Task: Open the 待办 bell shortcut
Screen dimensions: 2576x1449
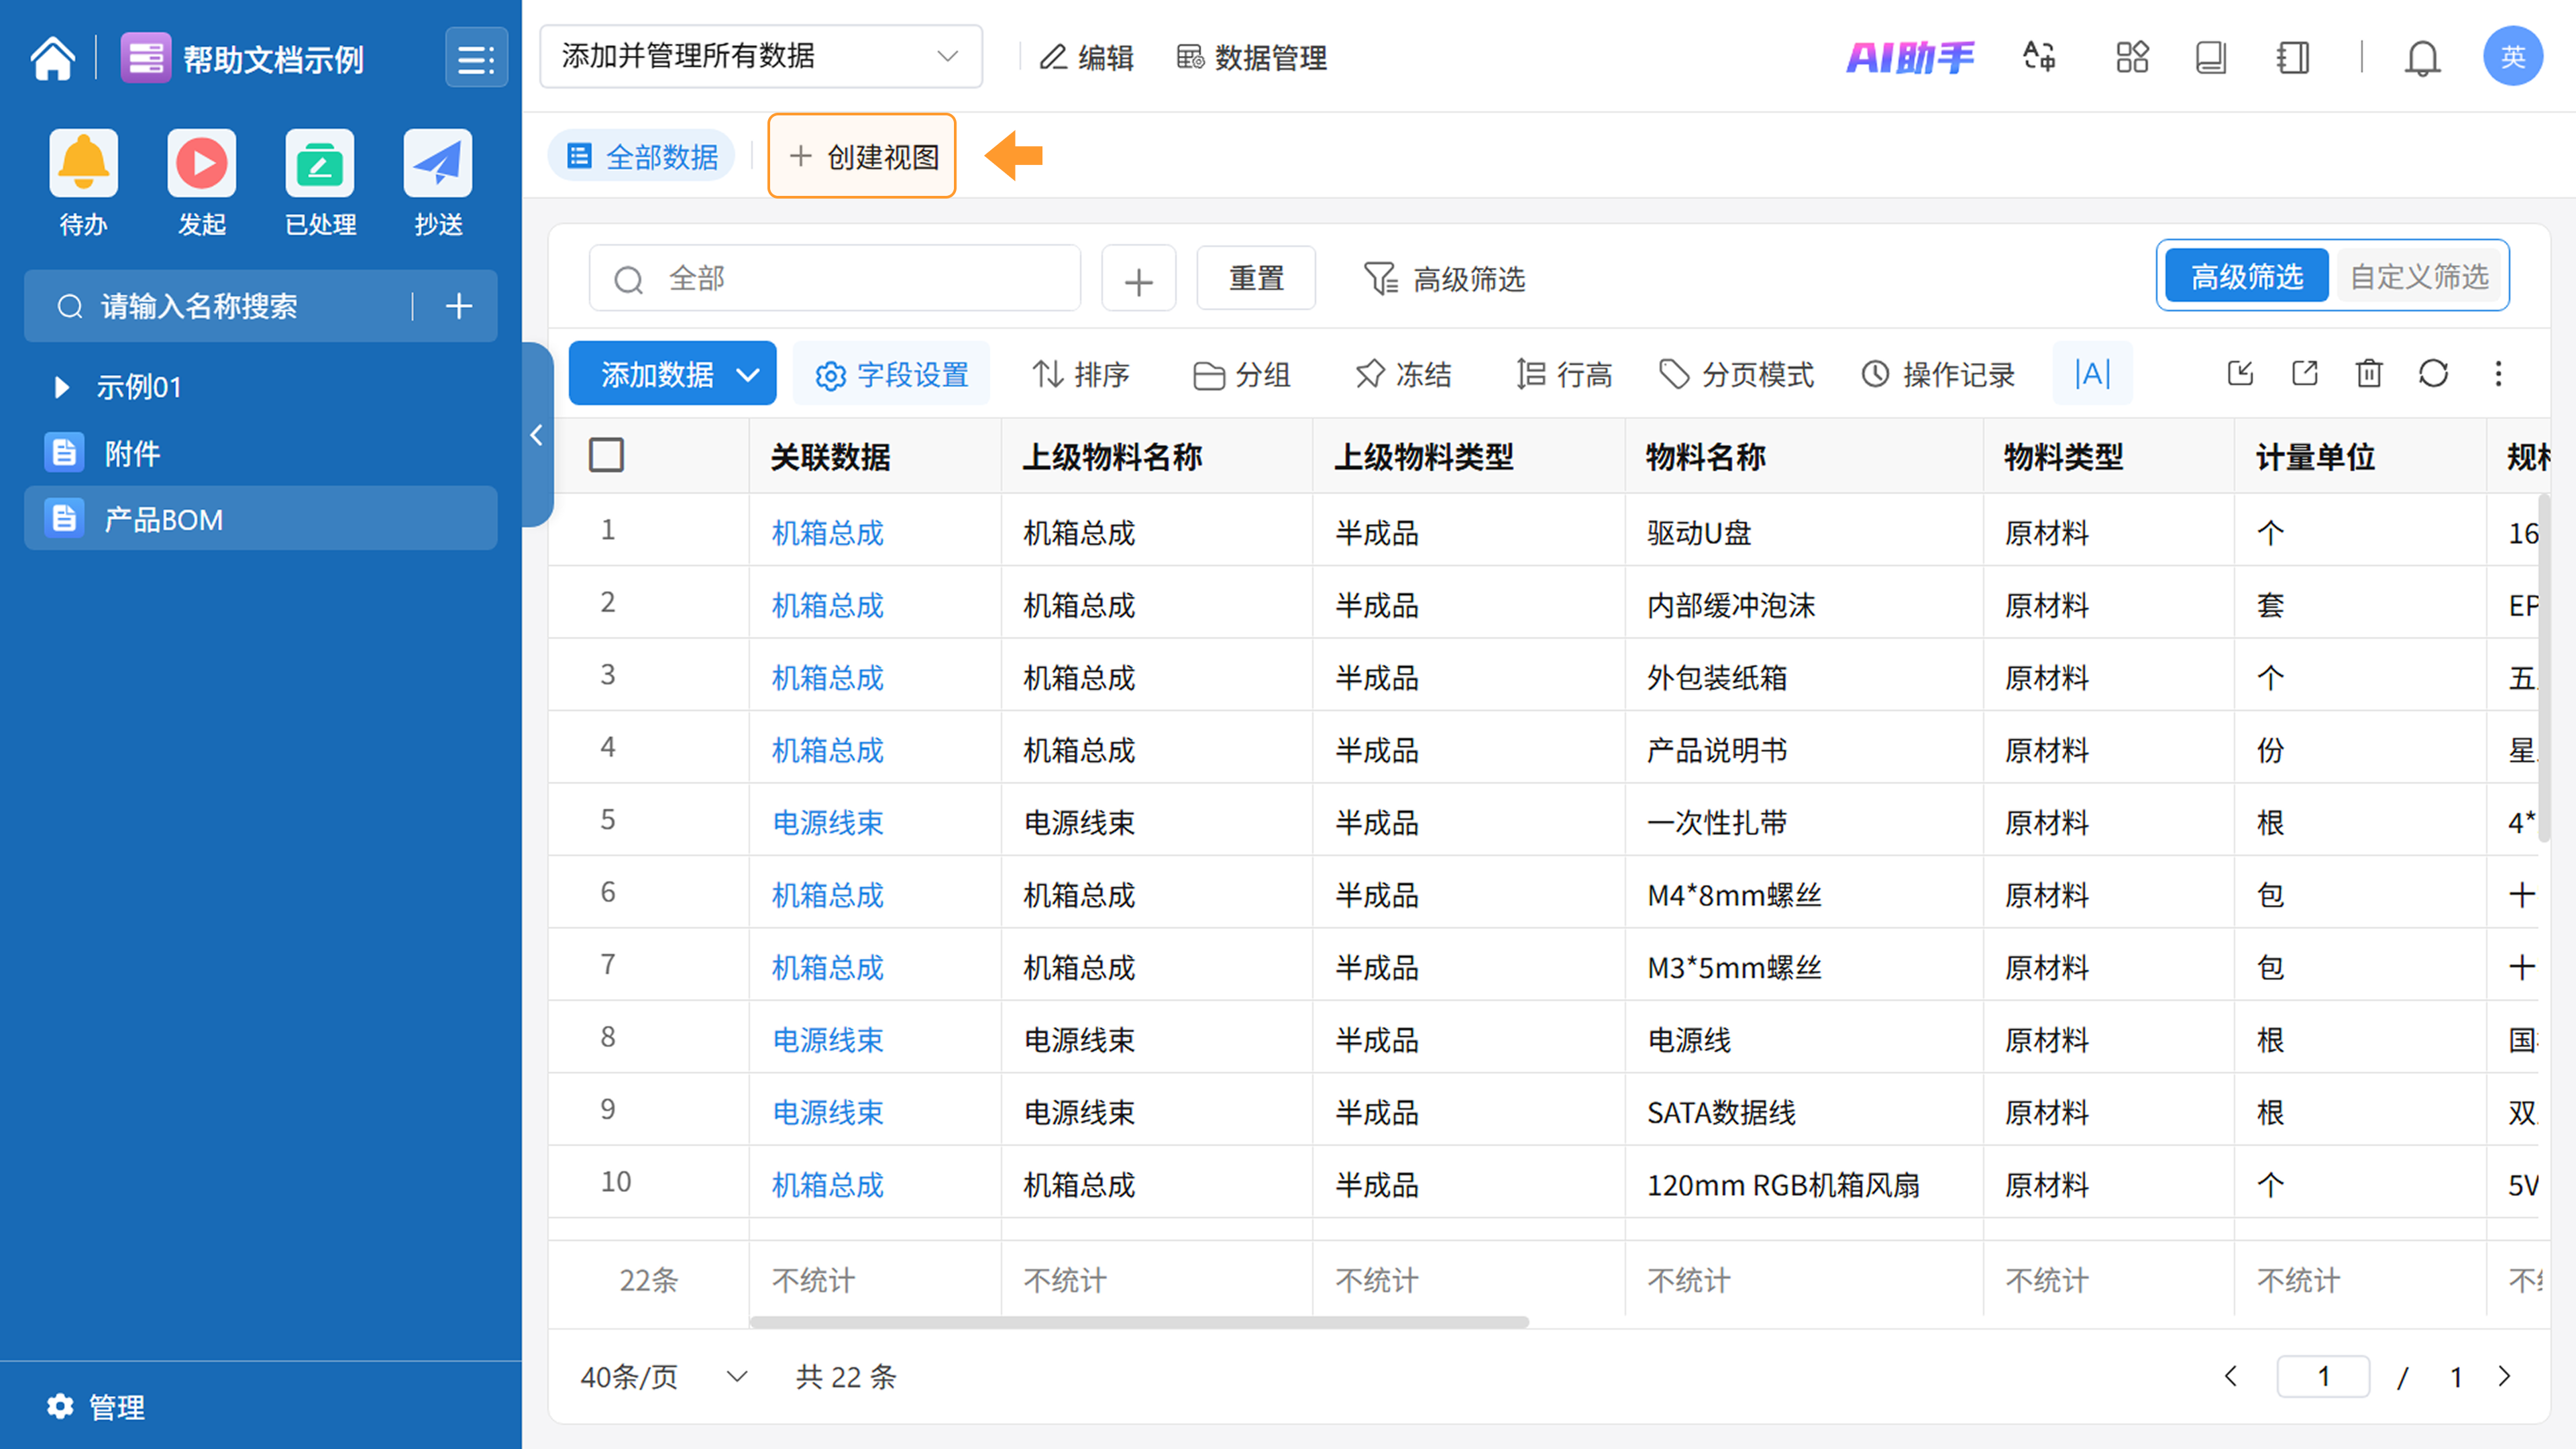Action: click(x=83, y=163)
